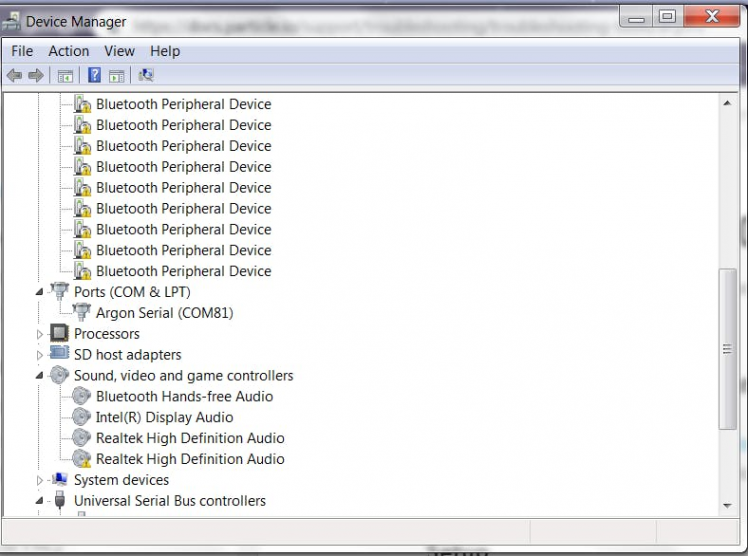Image resolution: width=748 pixels, height=556 pixels.
Task: Select the Processors label
Action: pos(107,334)
